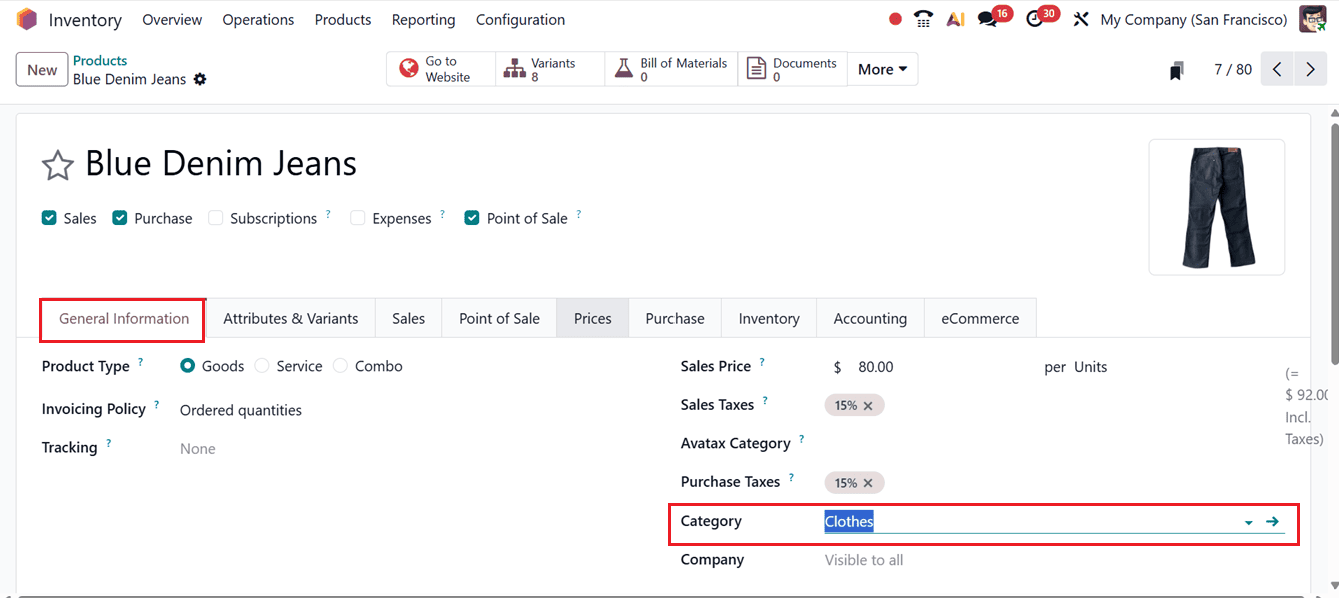Click the product settings gear next to Blue Denim Jeans
1339x598 pixels.
click(x=200, y=79)
